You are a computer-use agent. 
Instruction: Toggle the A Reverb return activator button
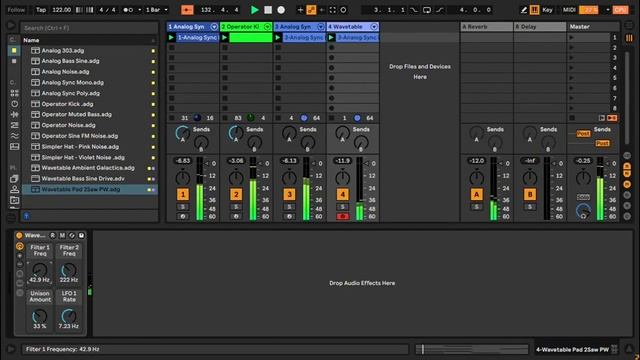tap(476, 194)
